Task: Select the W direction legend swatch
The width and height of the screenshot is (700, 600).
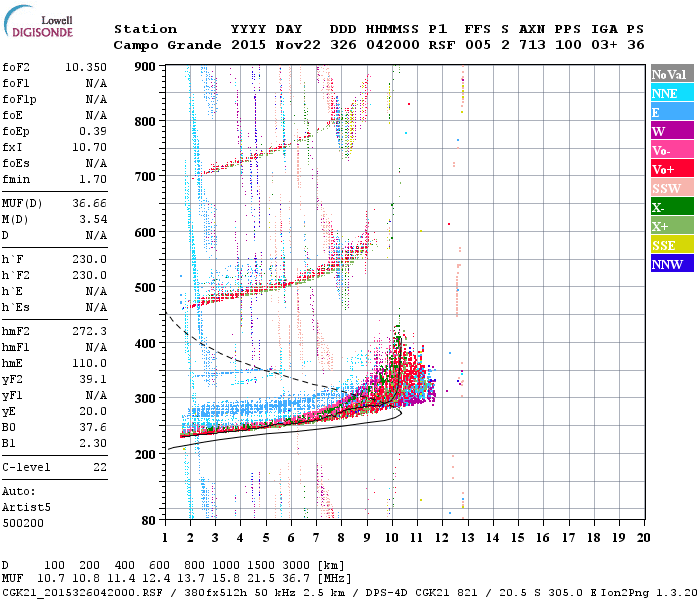Action: click(672, 131)
